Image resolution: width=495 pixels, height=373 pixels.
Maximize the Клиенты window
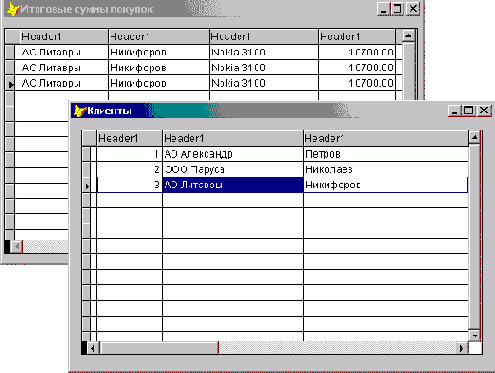pyautogui.click(x=468, y=111)
